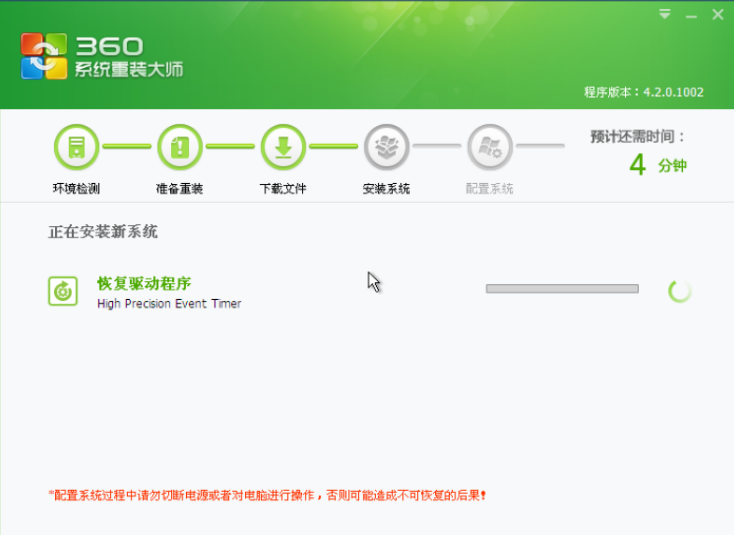
Task: Click the 安装系统 label
Action: tap(386, 189)
